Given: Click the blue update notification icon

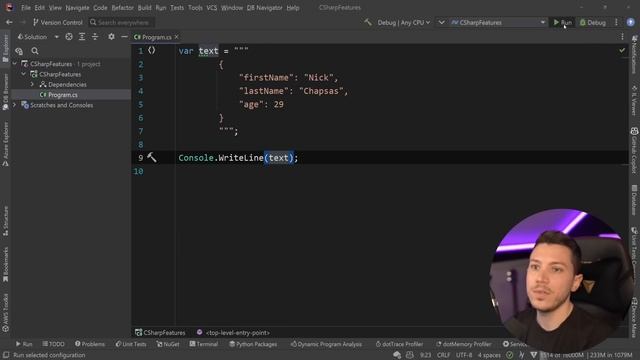Looking at the screenshot, I should (631, 22).
